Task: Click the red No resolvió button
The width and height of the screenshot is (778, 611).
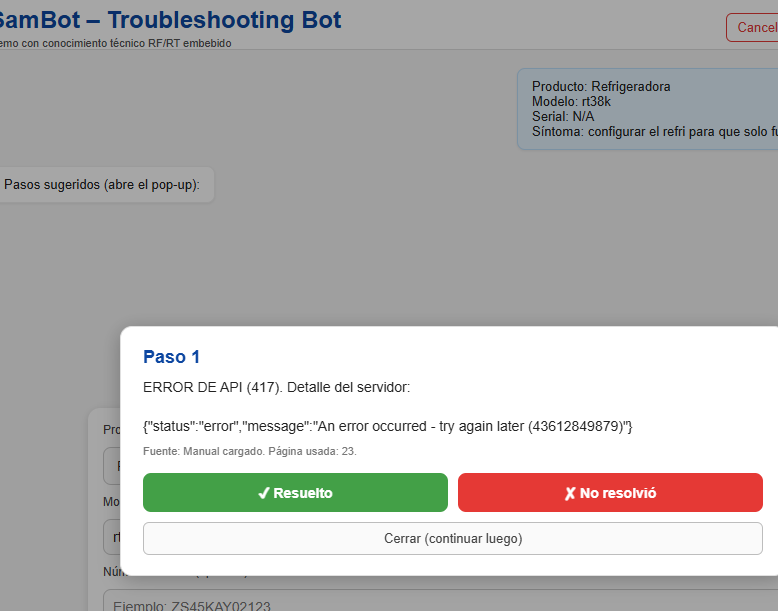Action: pyautogui.click(x=610, y=492)
